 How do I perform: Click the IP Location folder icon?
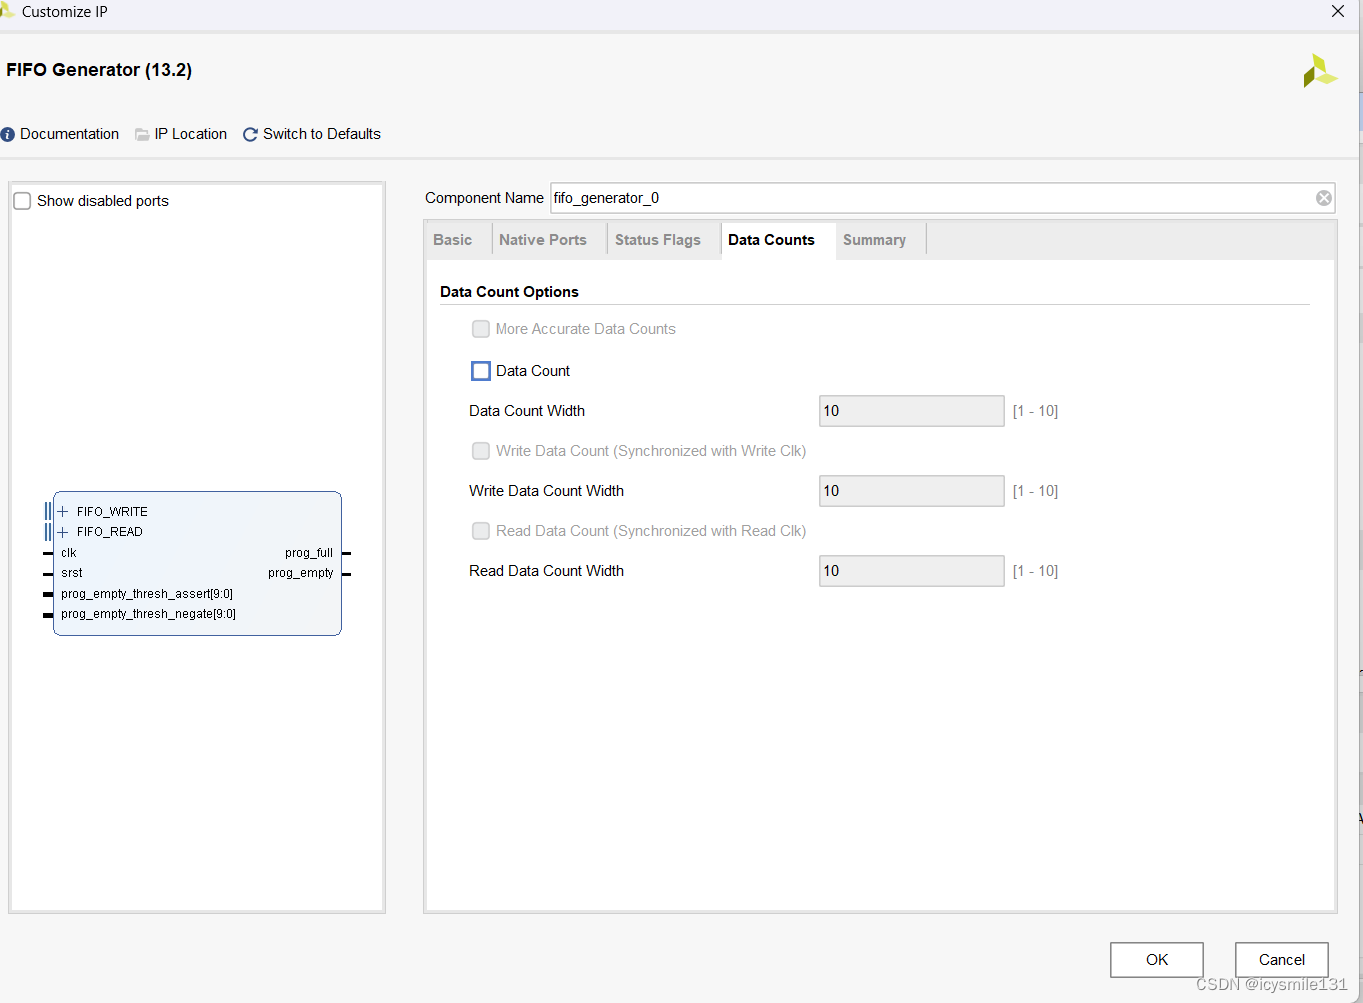pos(142,135)
